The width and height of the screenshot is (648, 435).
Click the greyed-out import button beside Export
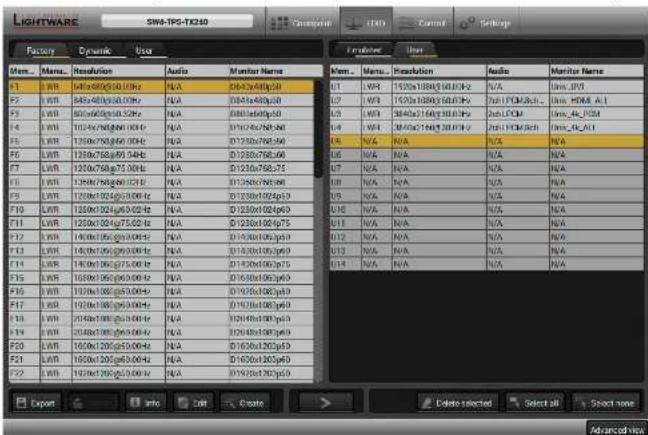tap(93, 402)
